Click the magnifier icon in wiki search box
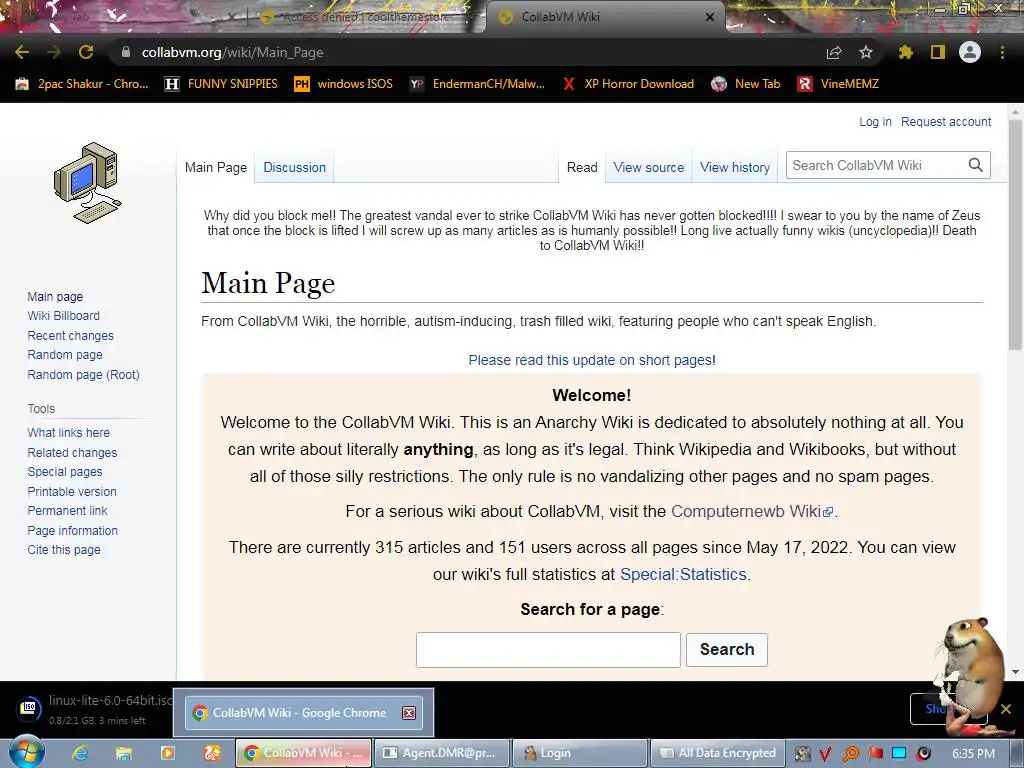The height and width of the screenshot is (768, 1024). click(x=975, y=165)
